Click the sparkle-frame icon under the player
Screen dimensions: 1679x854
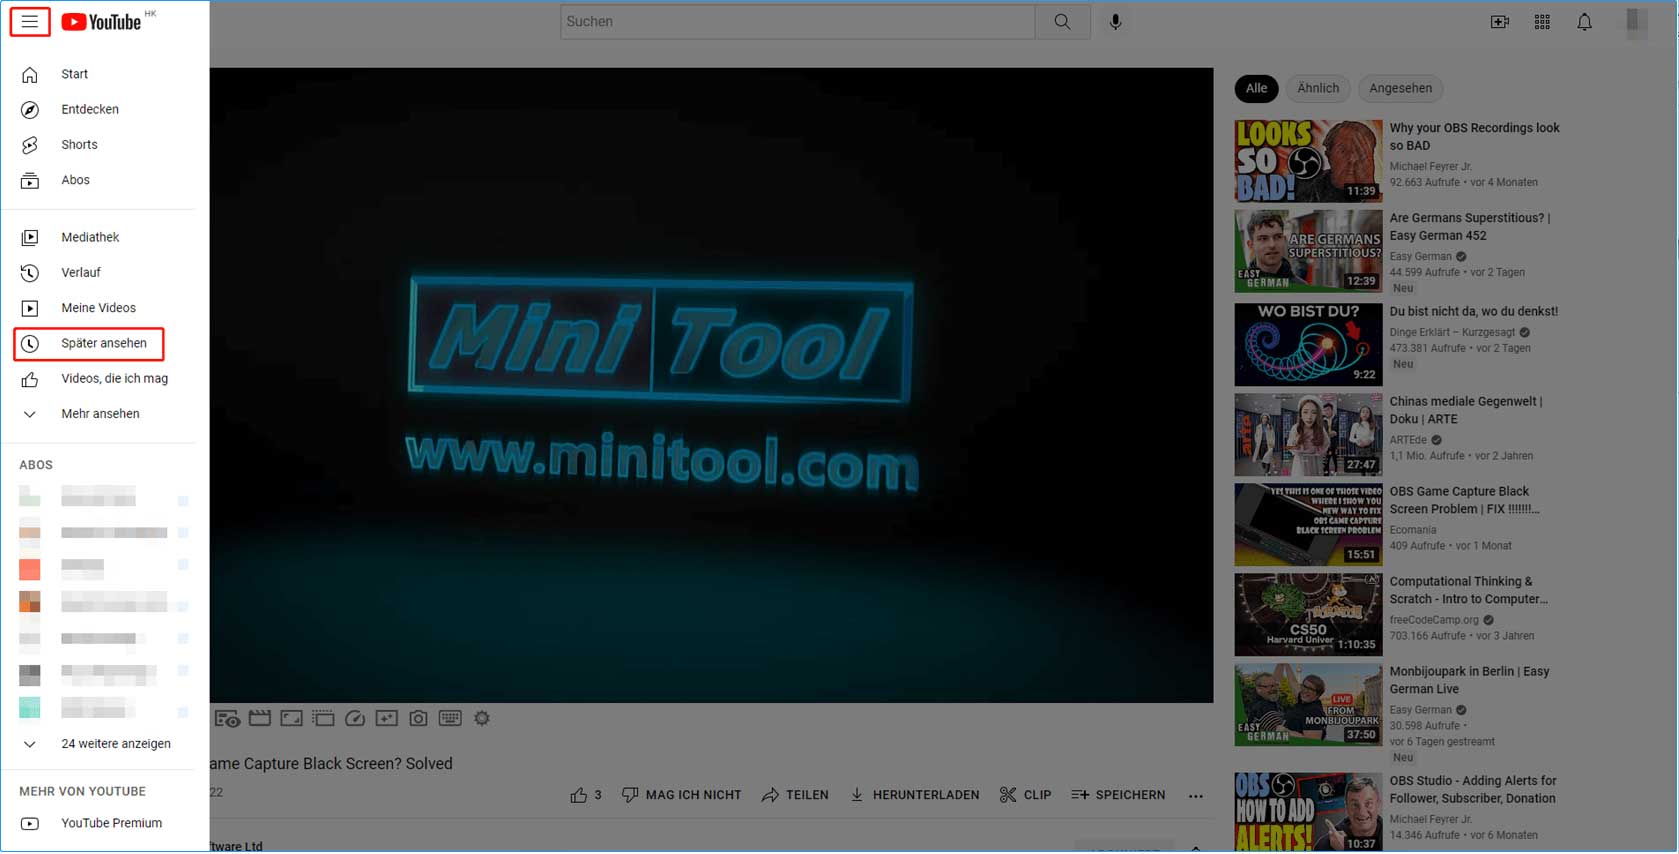[x=387, y=719]
